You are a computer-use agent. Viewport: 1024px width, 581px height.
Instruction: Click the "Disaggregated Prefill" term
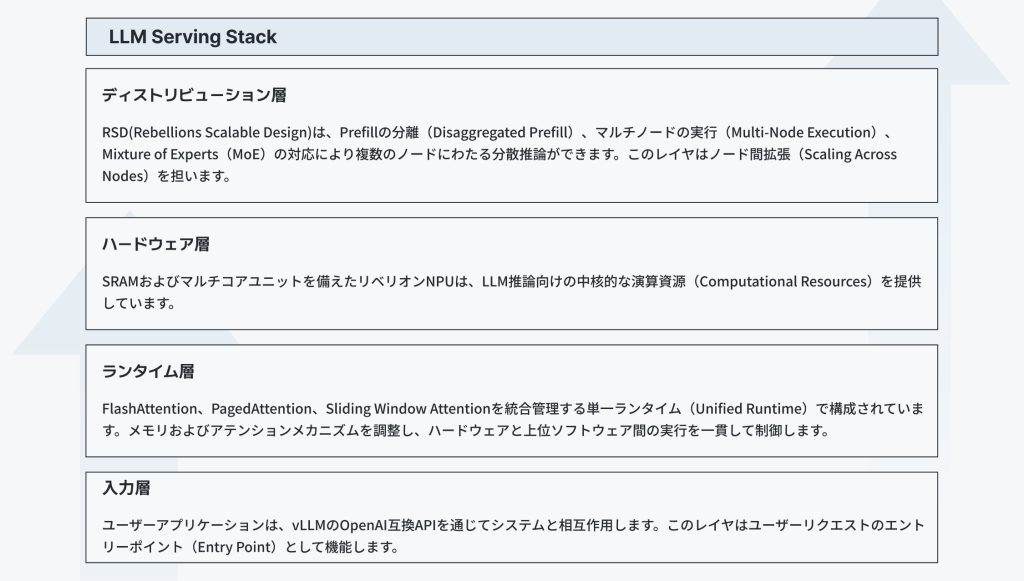click(500, 132)
